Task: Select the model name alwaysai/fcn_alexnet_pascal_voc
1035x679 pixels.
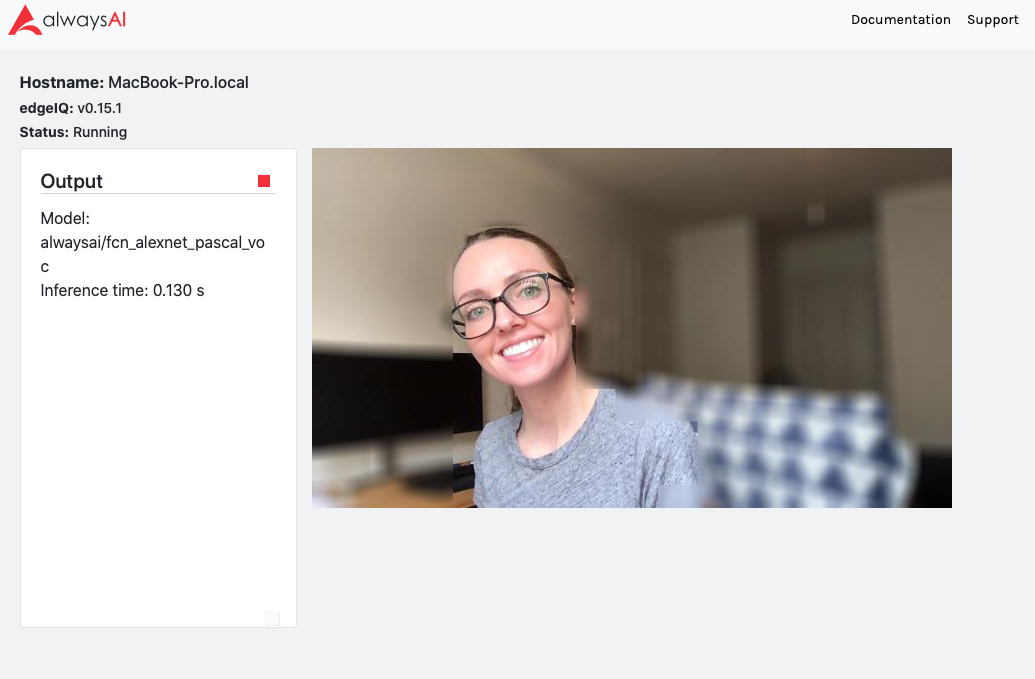Action: pyautogui.click(x=152, y=242)
